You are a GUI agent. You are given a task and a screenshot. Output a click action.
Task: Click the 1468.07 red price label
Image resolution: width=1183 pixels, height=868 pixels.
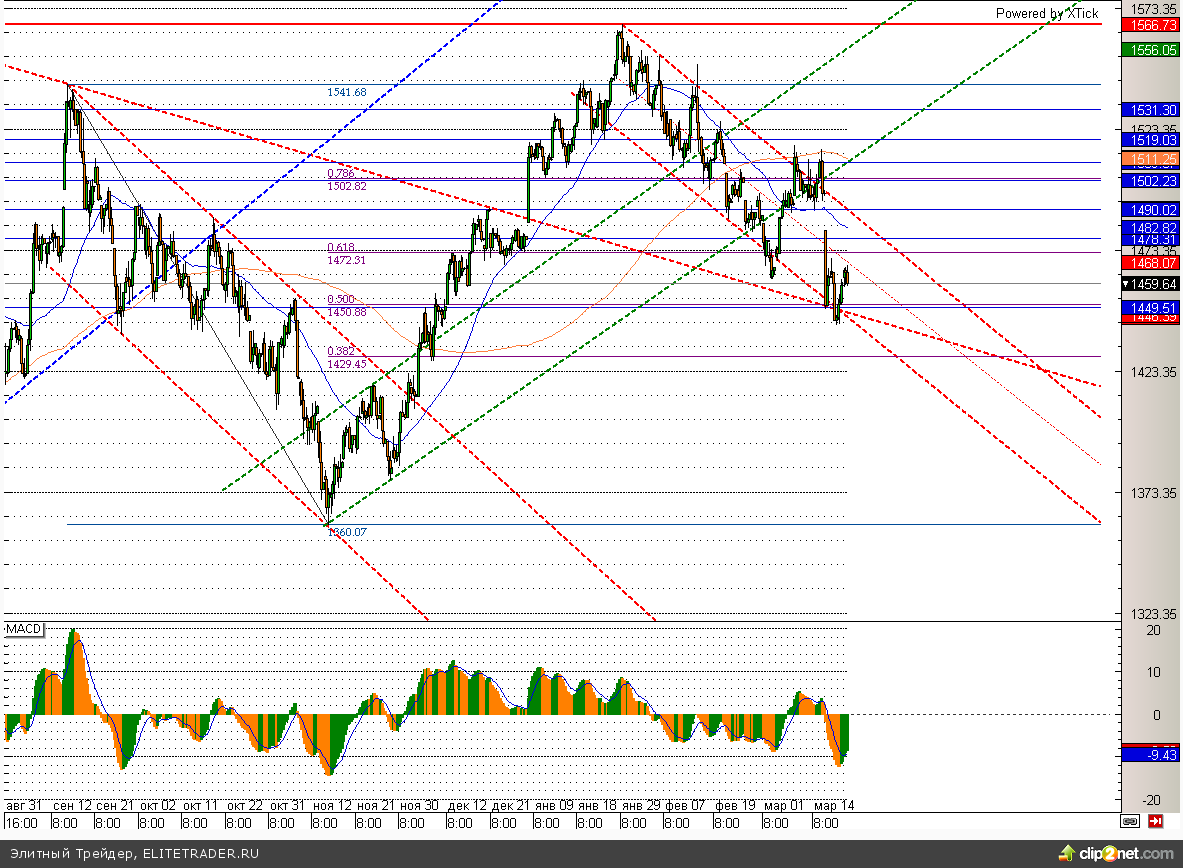coord(1150,263)
